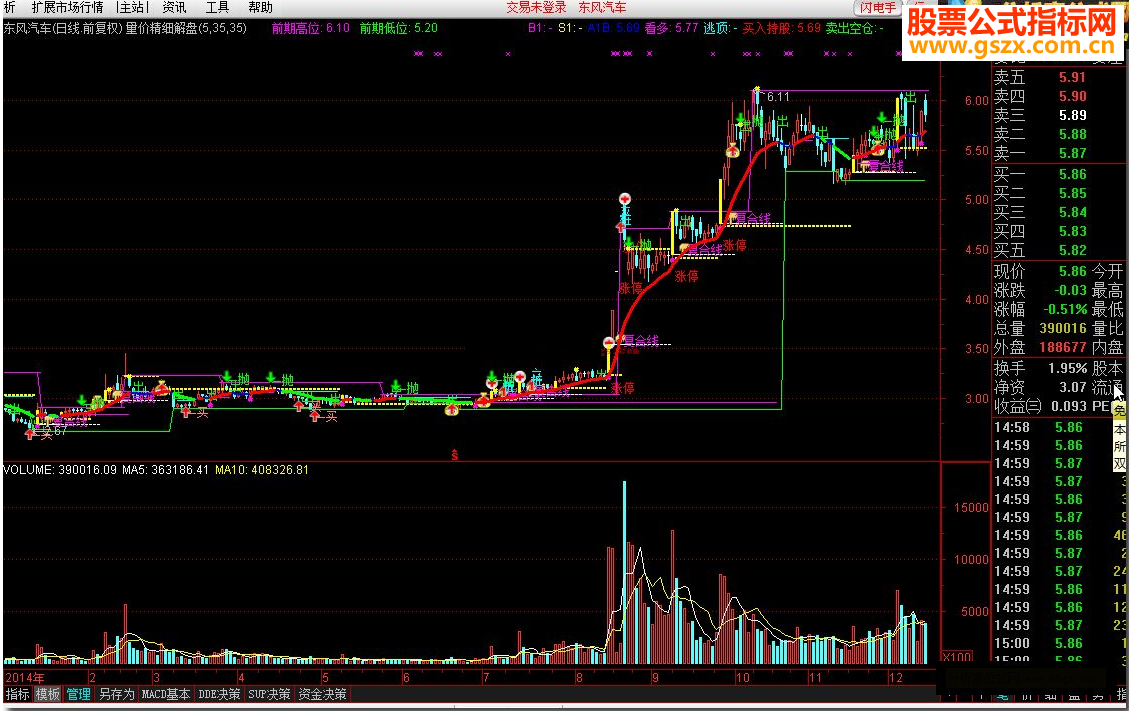
Task: Click the 另存为 button at the bottom
Action: click(117, 694)
